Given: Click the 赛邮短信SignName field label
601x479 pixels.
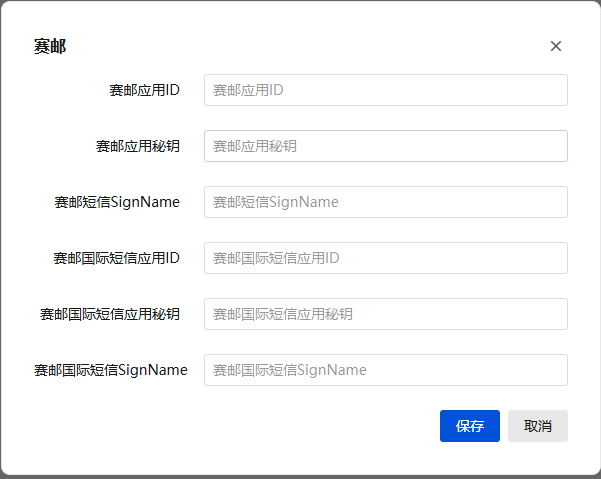Looking at the screenshot, I should point(117,202).
